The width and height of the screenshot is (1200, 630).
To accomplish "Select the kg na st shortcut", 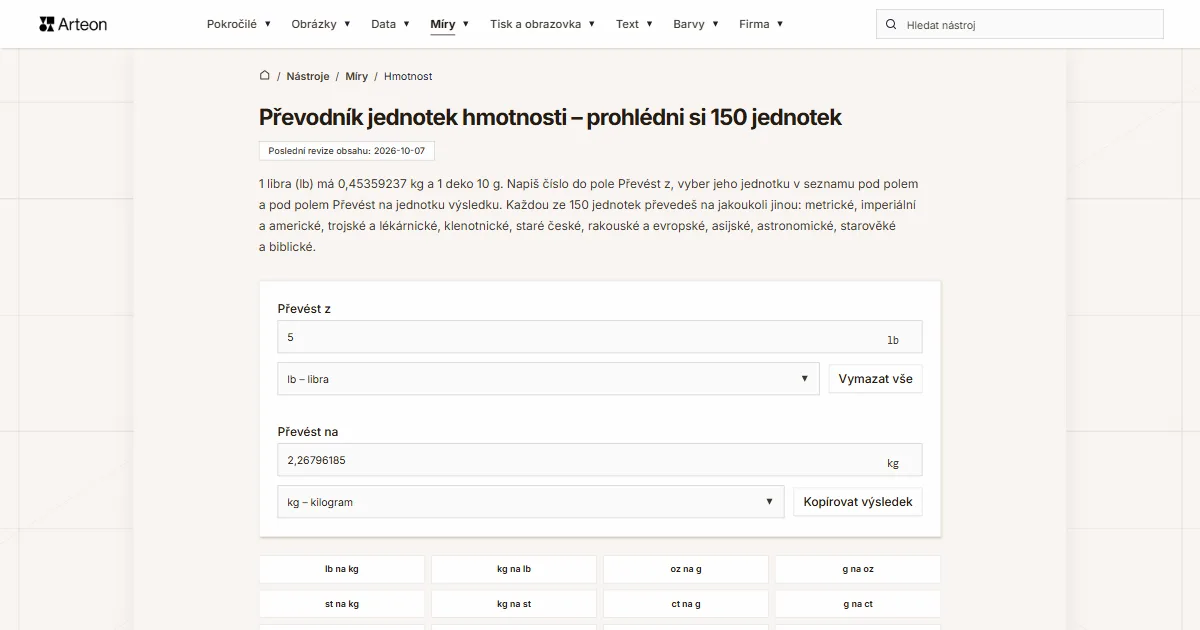I will click(514, 604).
